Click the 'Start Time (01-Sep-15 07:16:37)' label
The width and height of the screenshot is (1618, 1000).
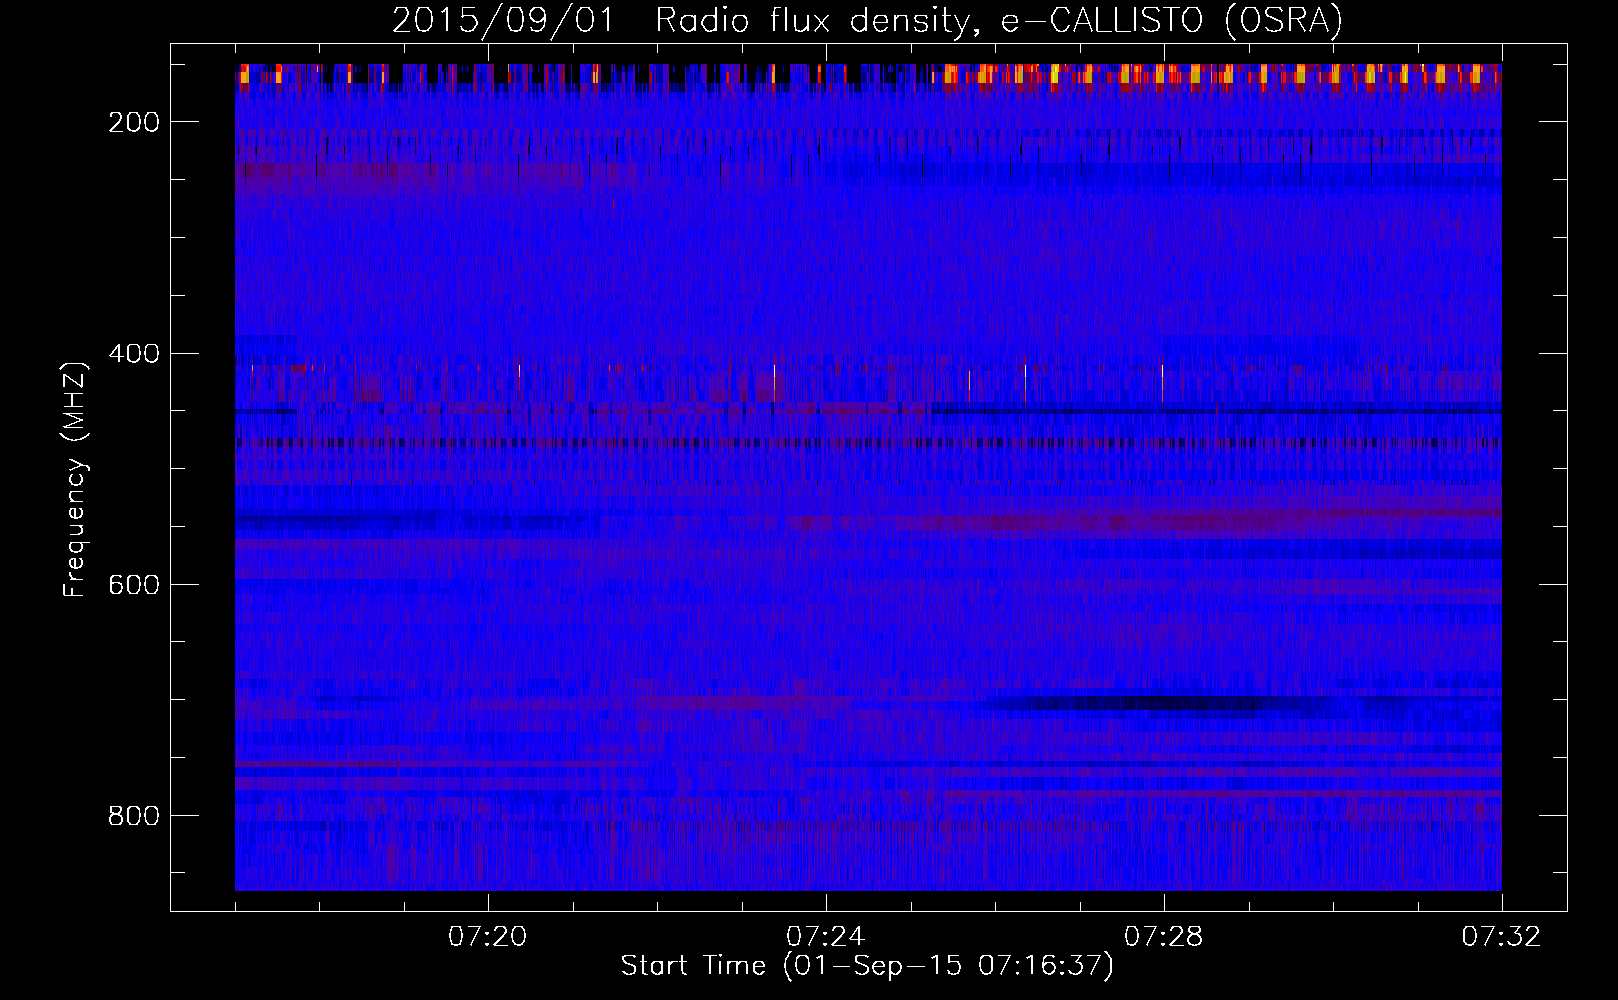click(x=867, y=966)
